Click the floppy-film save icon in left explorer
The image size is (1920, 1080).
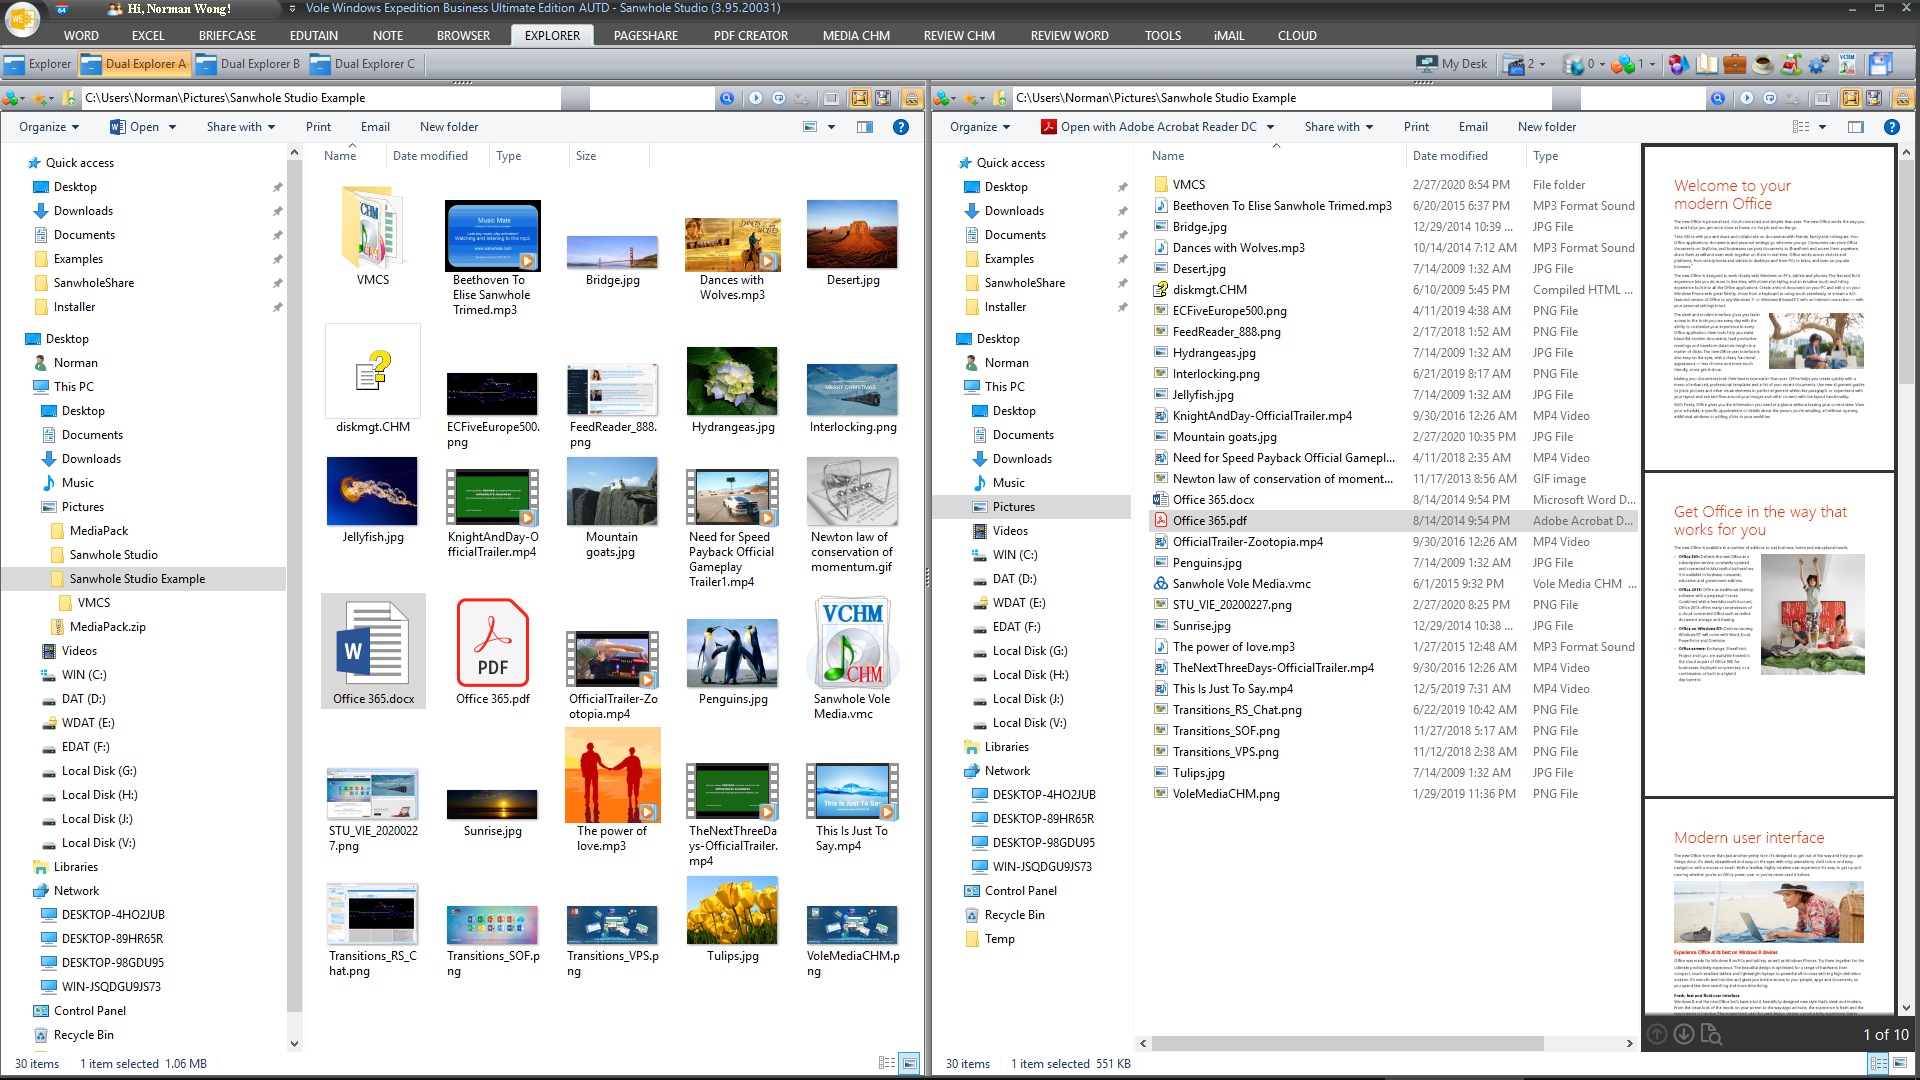[883, 98]
